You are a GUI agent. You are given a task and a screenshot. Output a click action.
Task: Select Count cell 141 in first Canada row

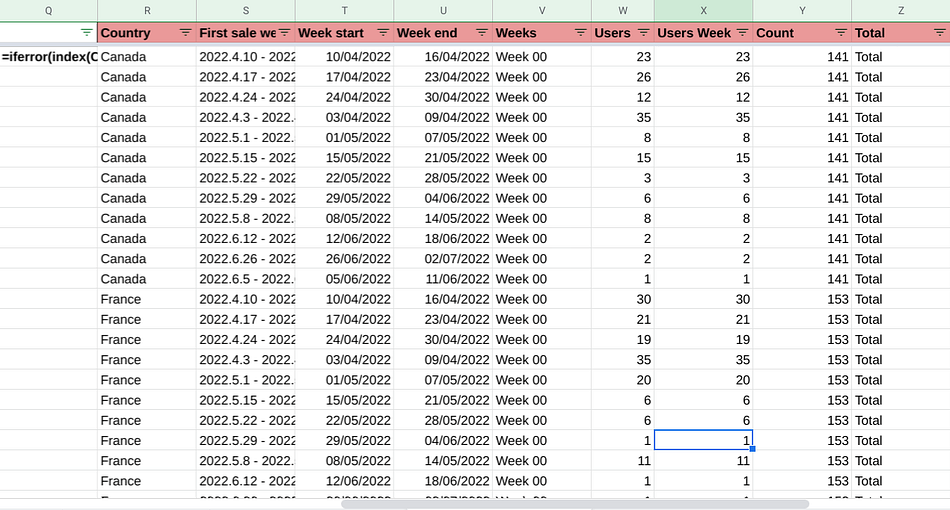point(802,57)
